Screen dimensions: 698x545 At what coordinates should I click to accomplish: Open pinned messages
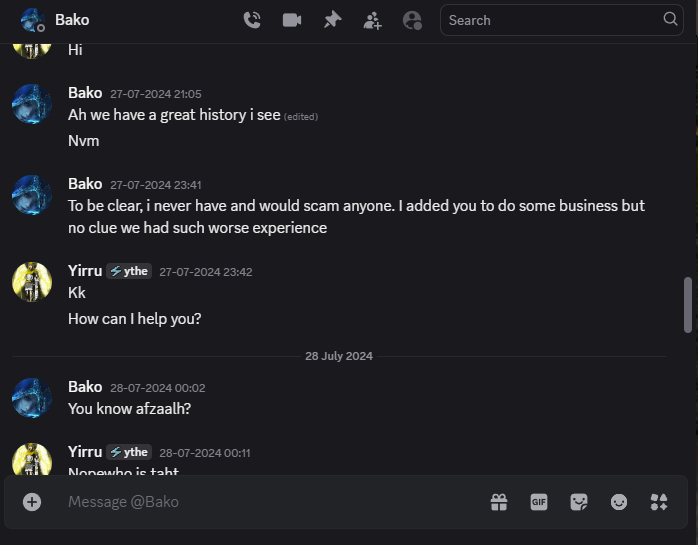[x=333, y=20]
